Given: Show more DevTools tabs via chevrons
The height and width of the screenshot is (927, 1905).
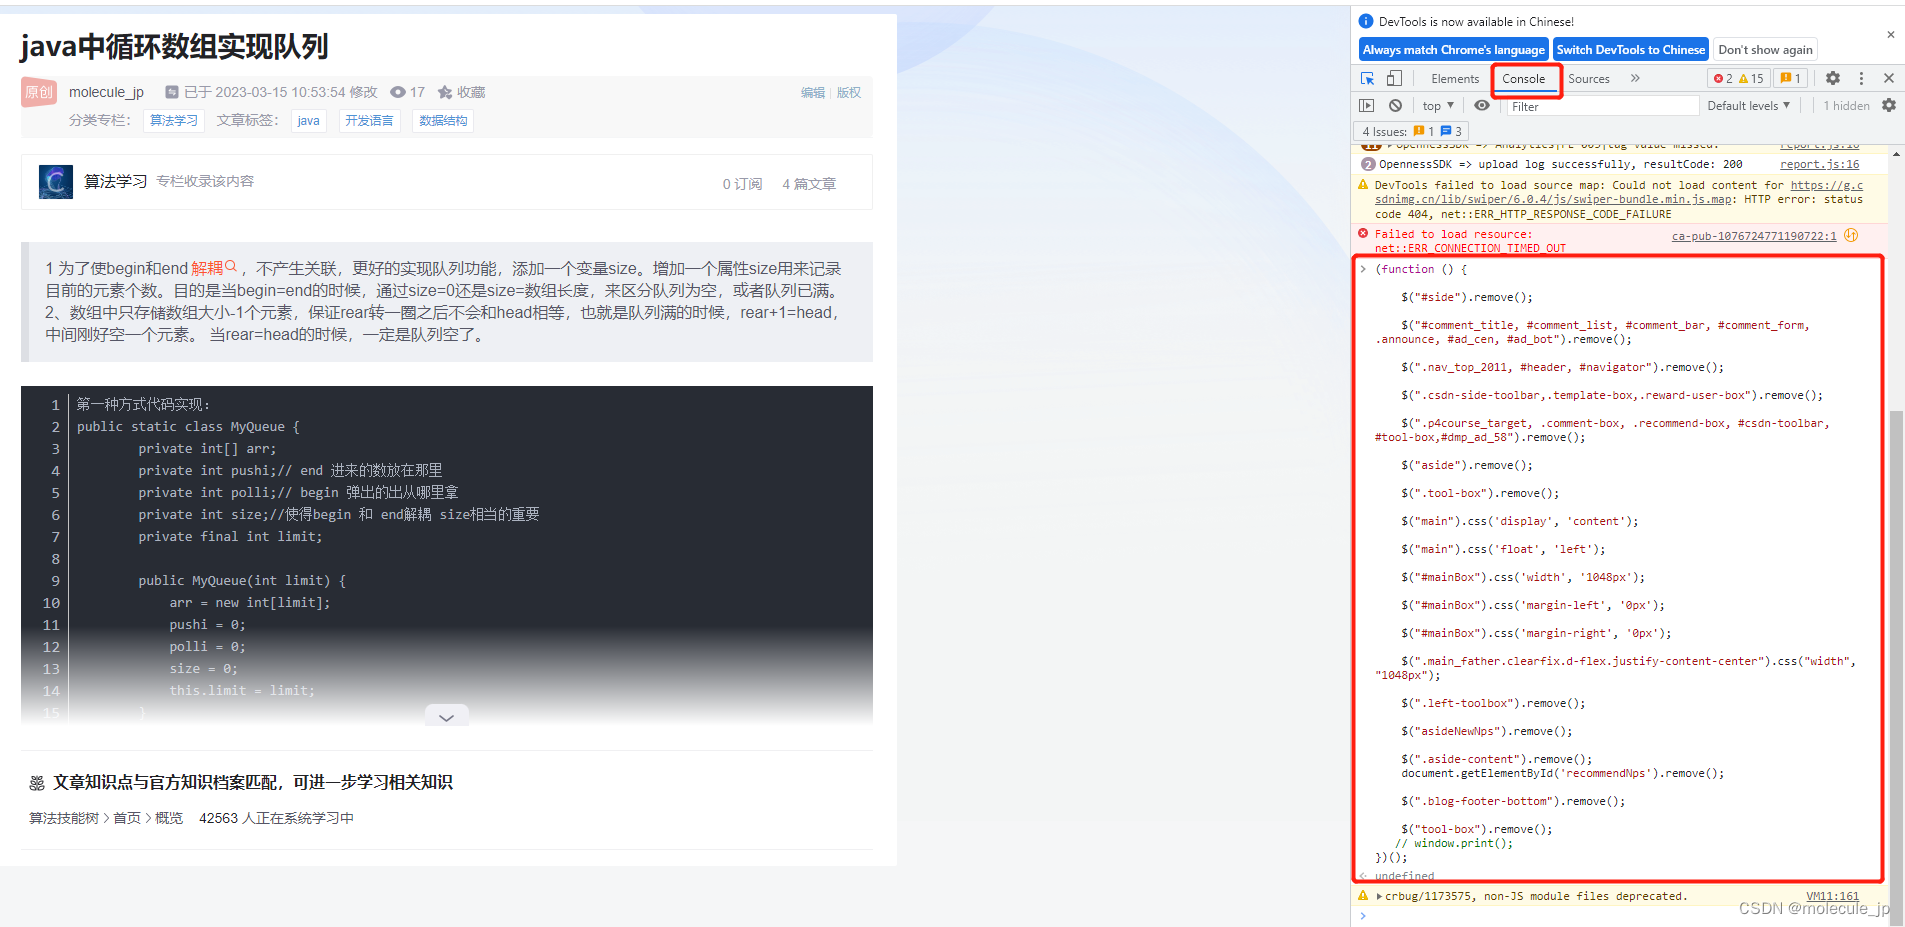Looking at the screenshot, I should click(x=1635, y=78).
